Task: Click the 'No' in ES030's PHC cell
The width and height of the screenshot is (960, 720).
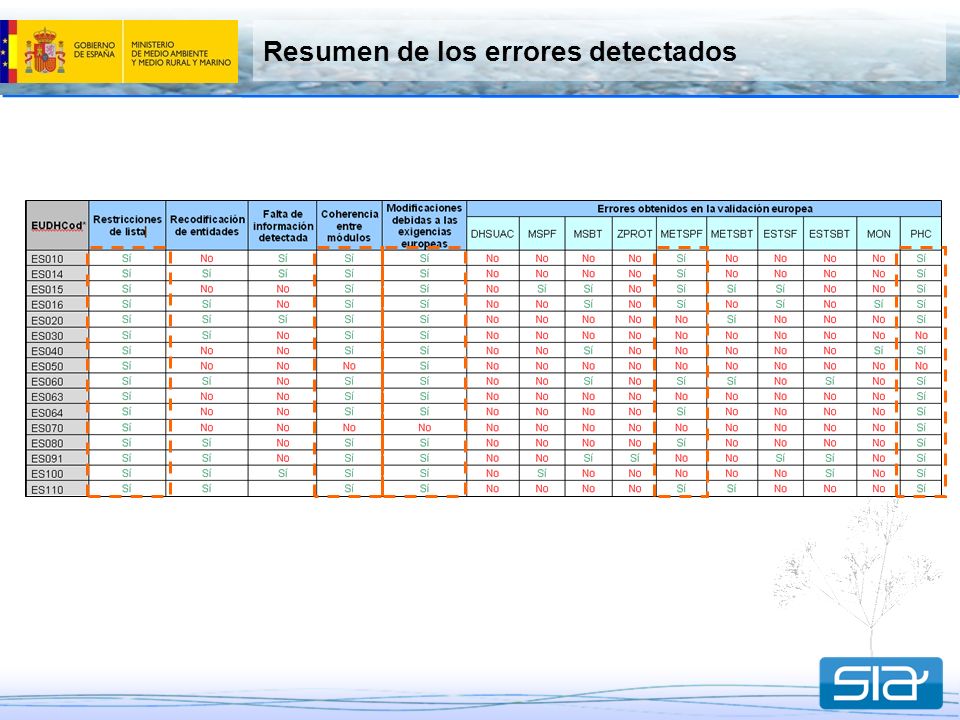Action: 921,335
